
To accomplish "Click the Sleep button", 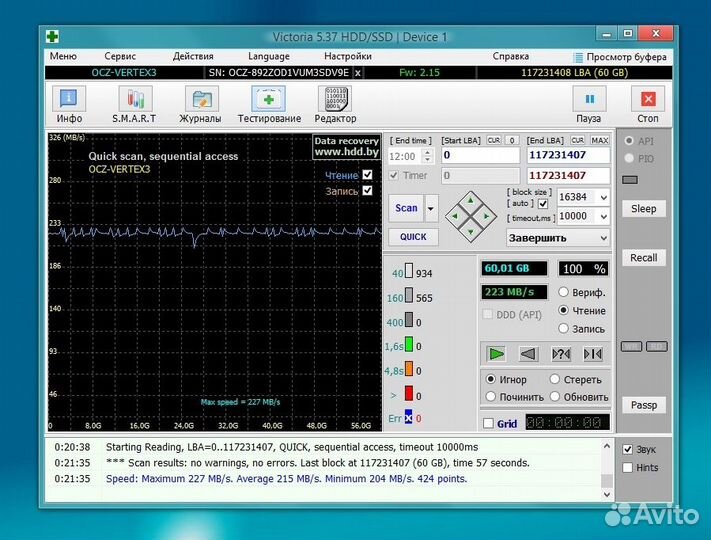I will point(643,209).
